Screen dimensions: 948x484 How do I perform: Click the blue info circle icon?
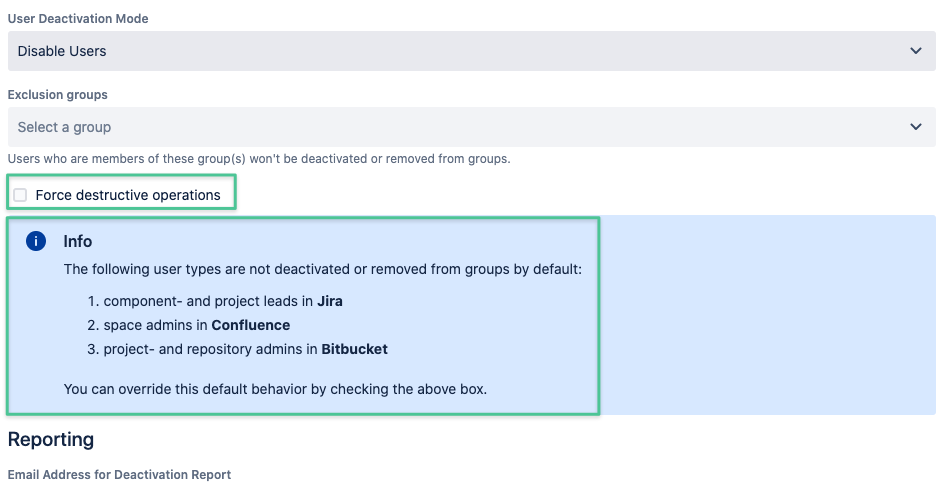[x=36, y=241]
